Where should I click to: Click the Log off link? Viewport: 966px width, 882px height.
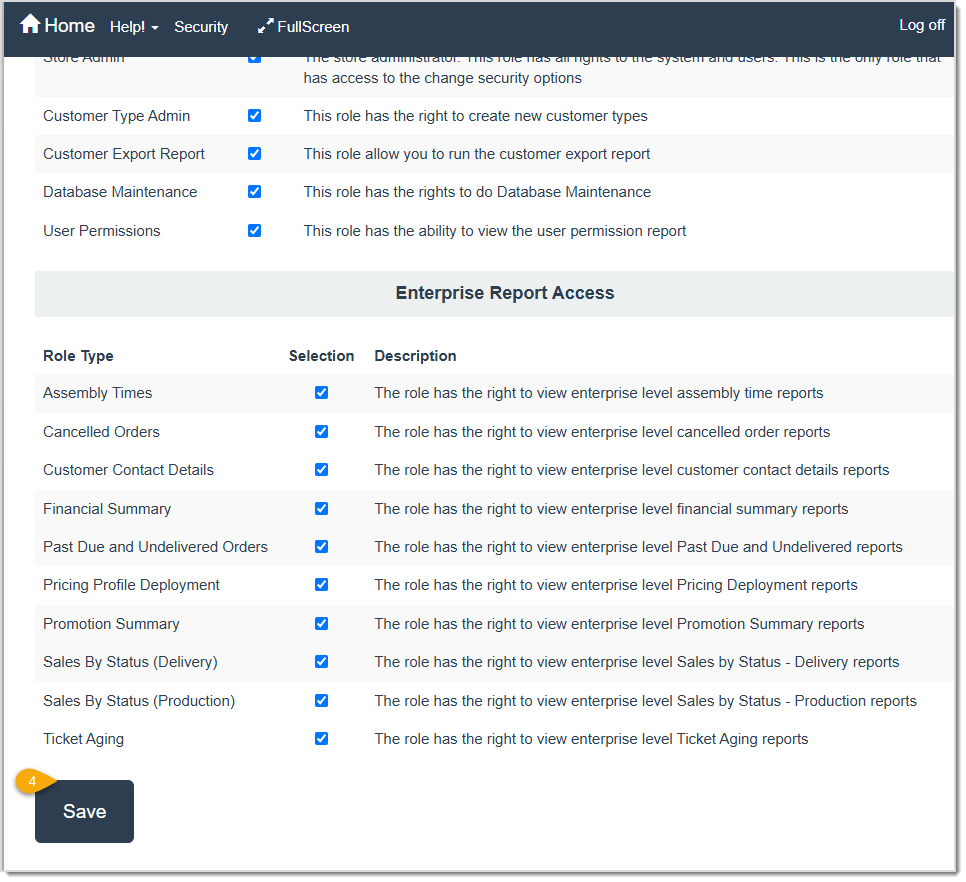point(920,24)
